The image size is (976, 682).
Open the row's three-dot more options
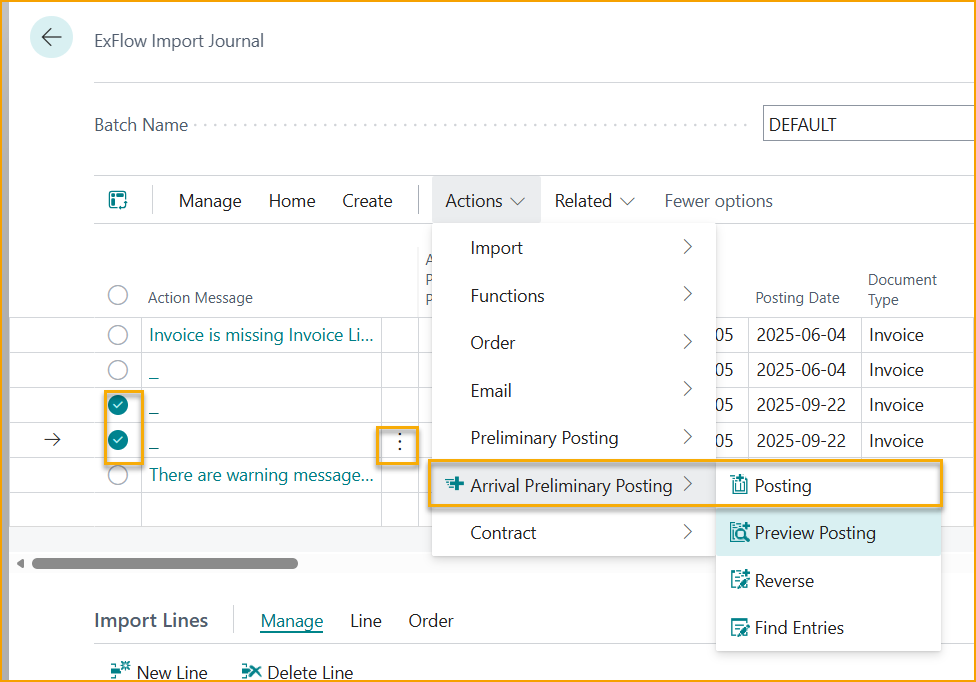[400, 442]
